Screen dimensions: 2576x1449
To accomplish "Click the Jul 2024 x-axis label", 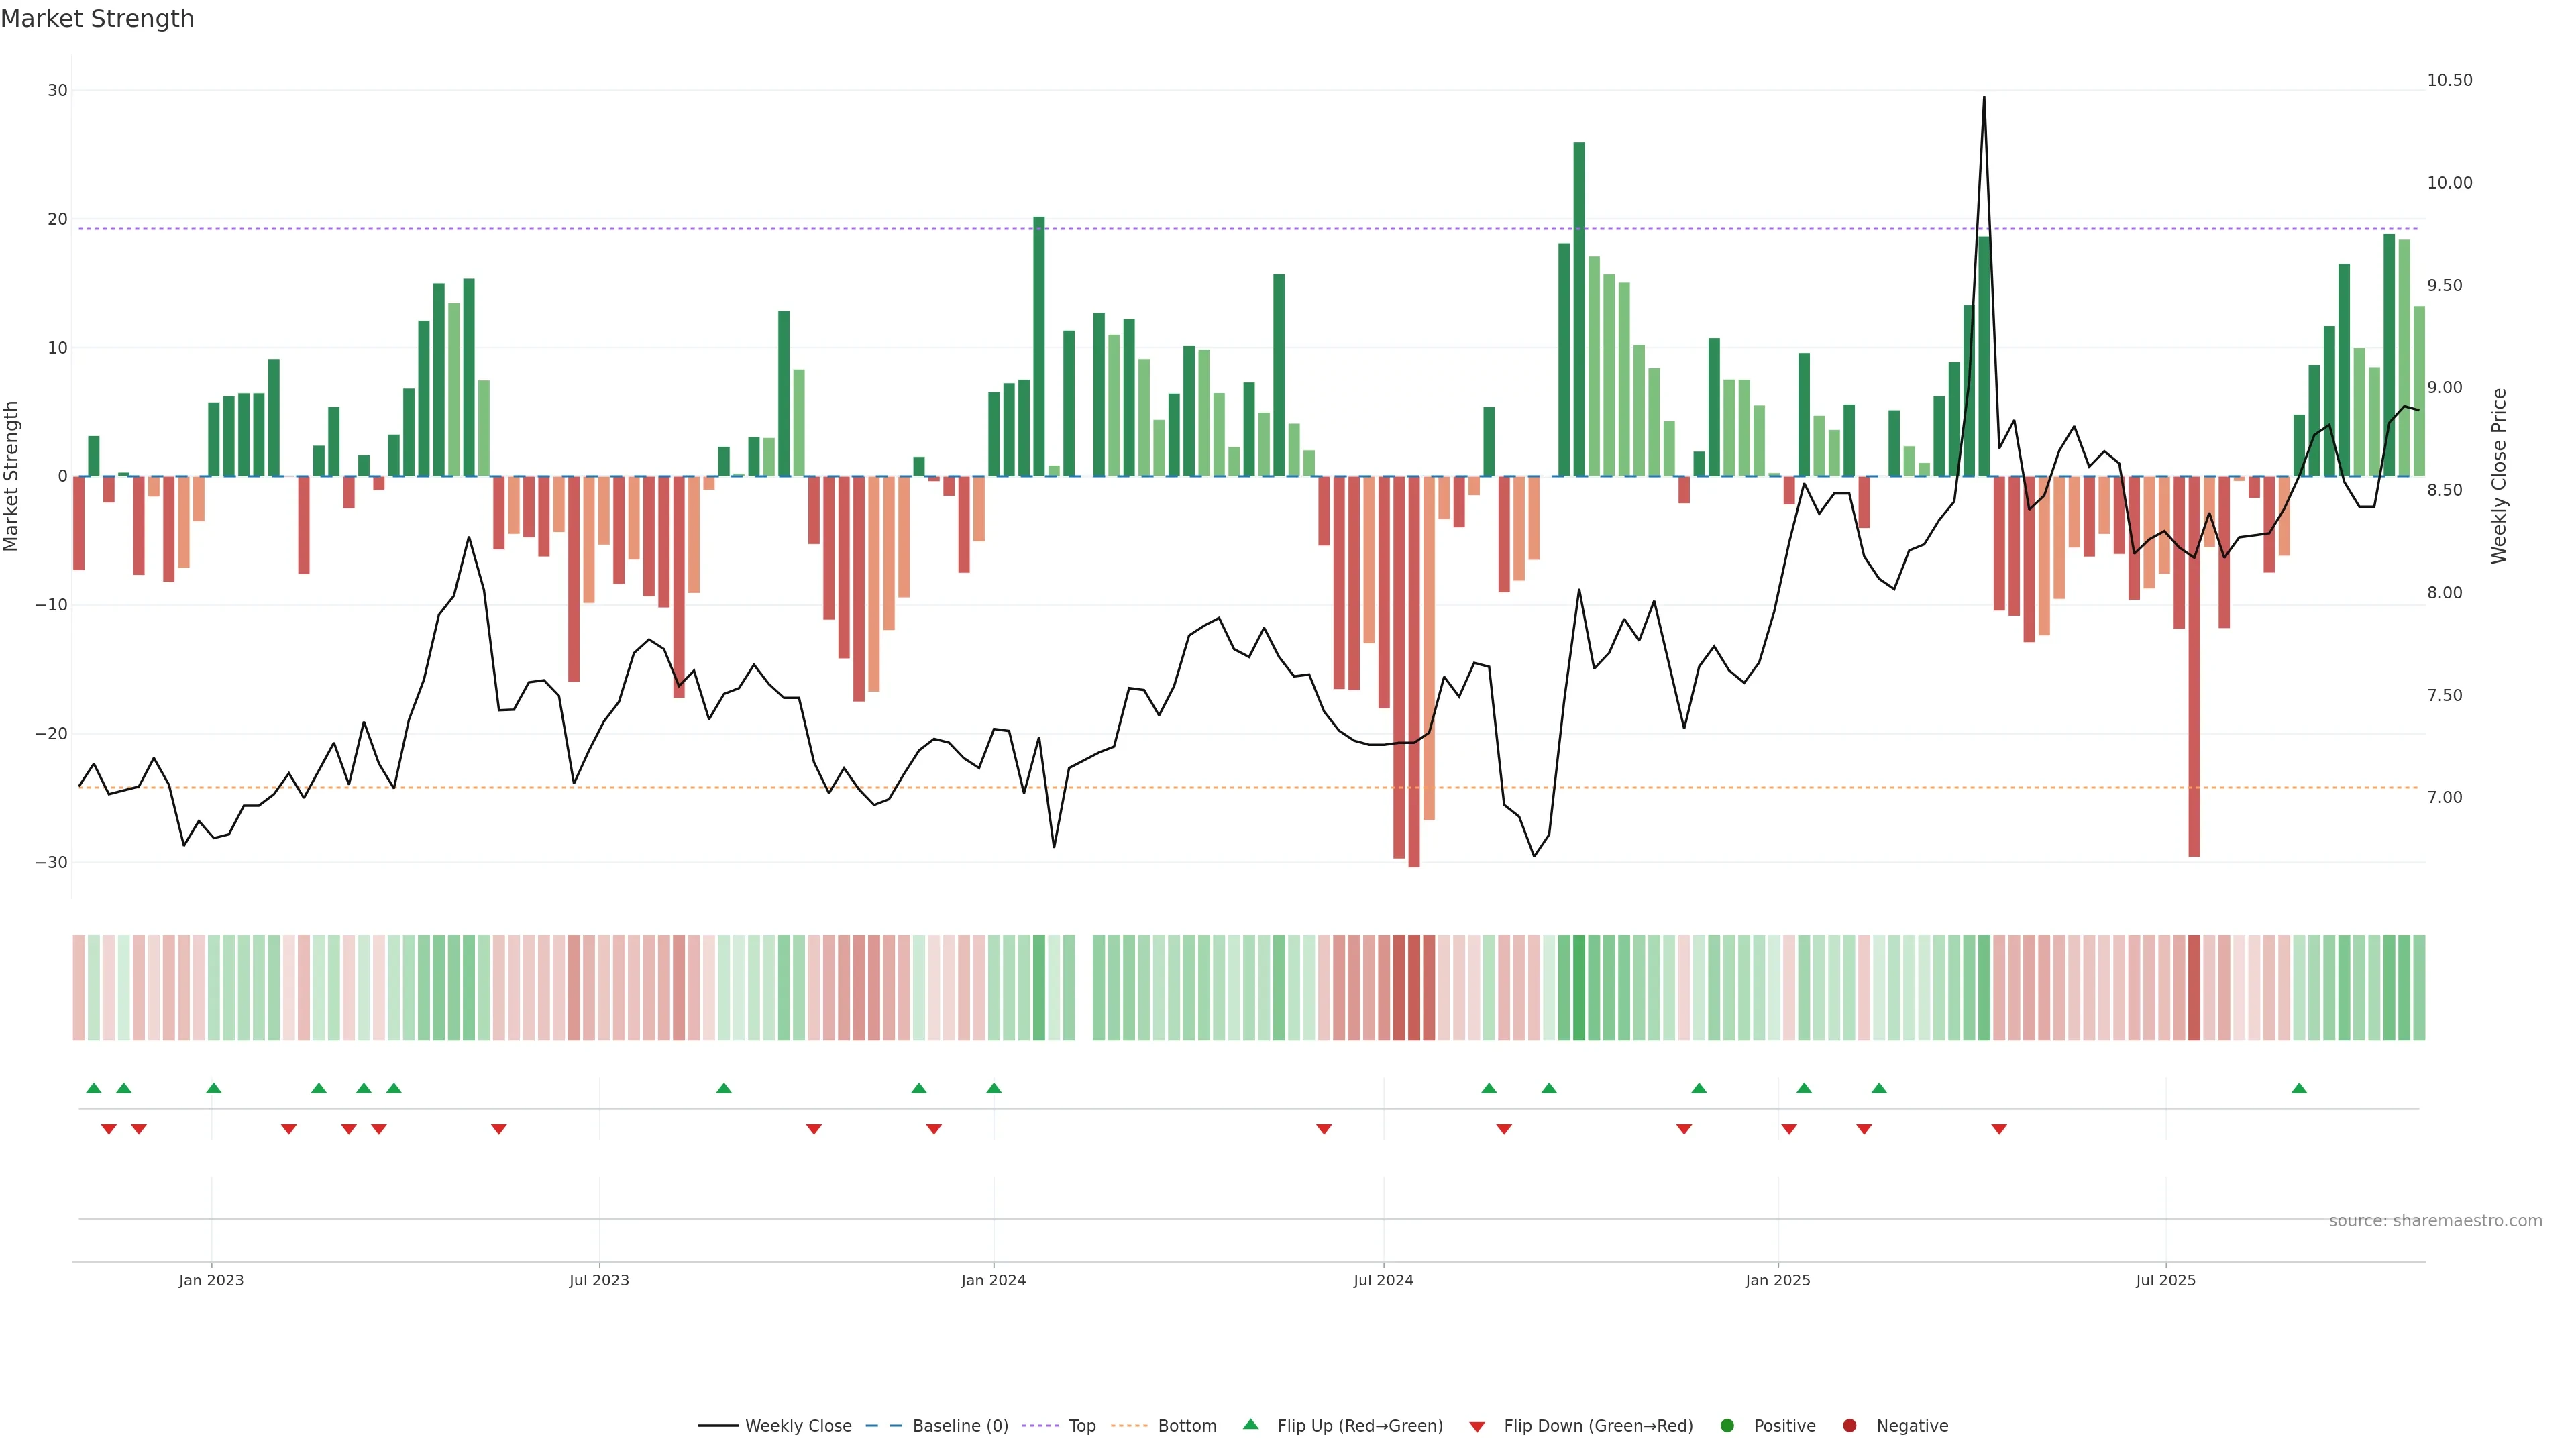I will [1383, 1280].
